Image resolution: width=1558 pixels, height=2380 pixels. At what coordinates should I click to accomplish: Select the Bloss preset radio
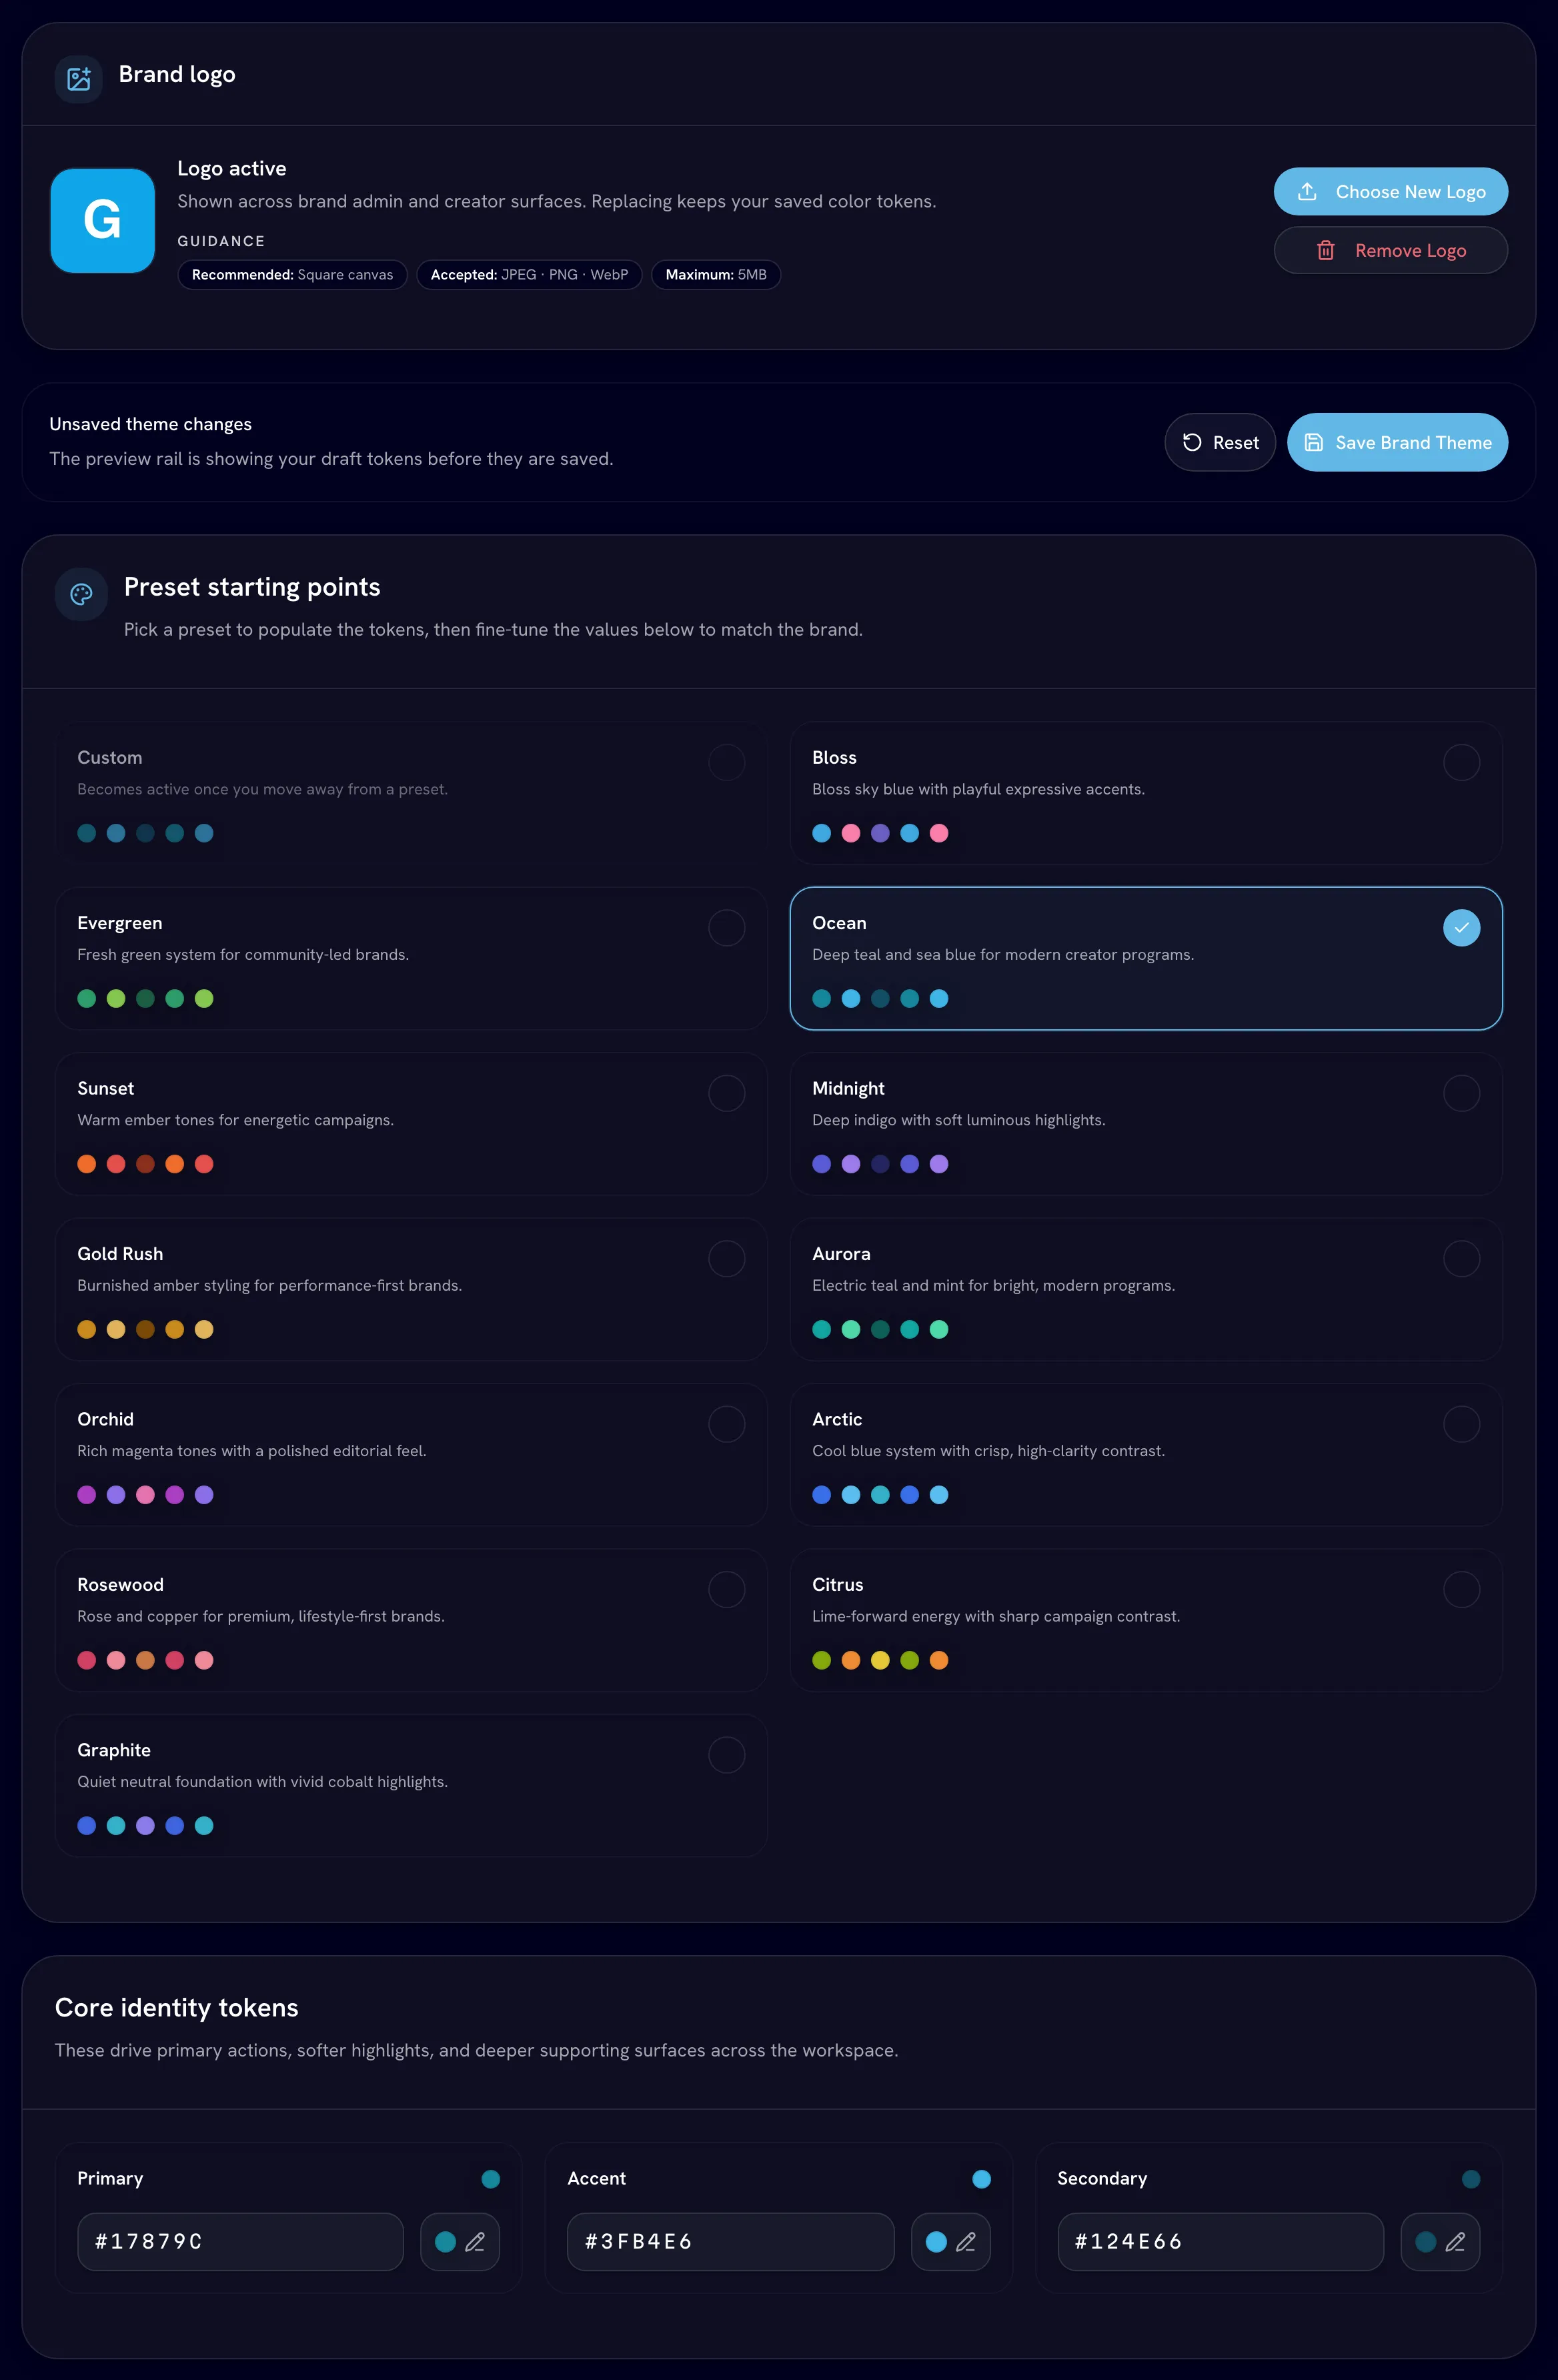(x=1462, y=763)
